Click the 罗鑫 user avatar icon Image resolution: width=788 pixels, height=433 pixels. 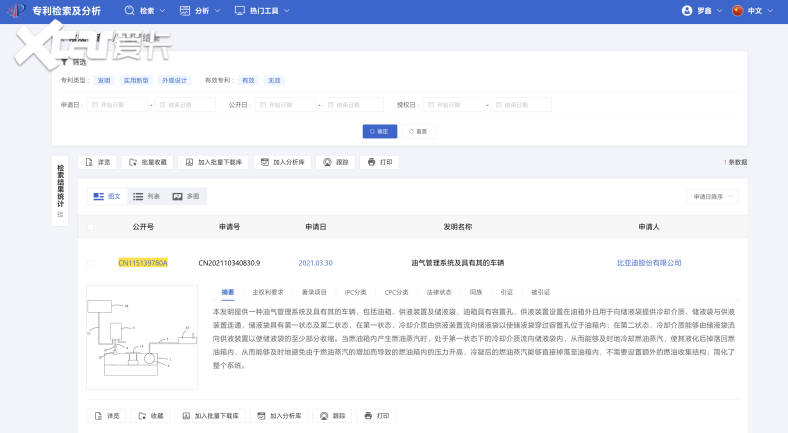coord(687,11)
